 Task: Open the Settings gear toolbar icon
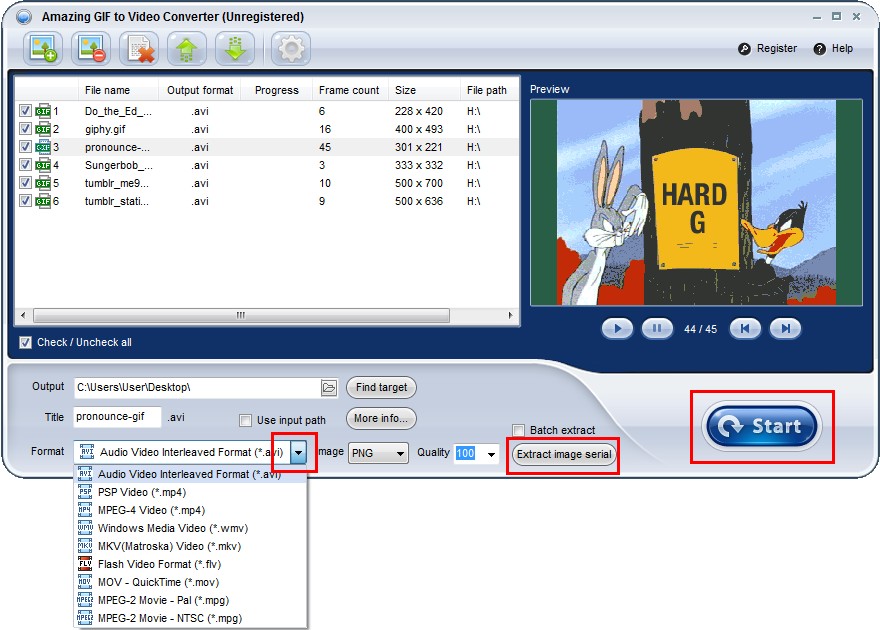pyautogui.click(x=291, y=48)
